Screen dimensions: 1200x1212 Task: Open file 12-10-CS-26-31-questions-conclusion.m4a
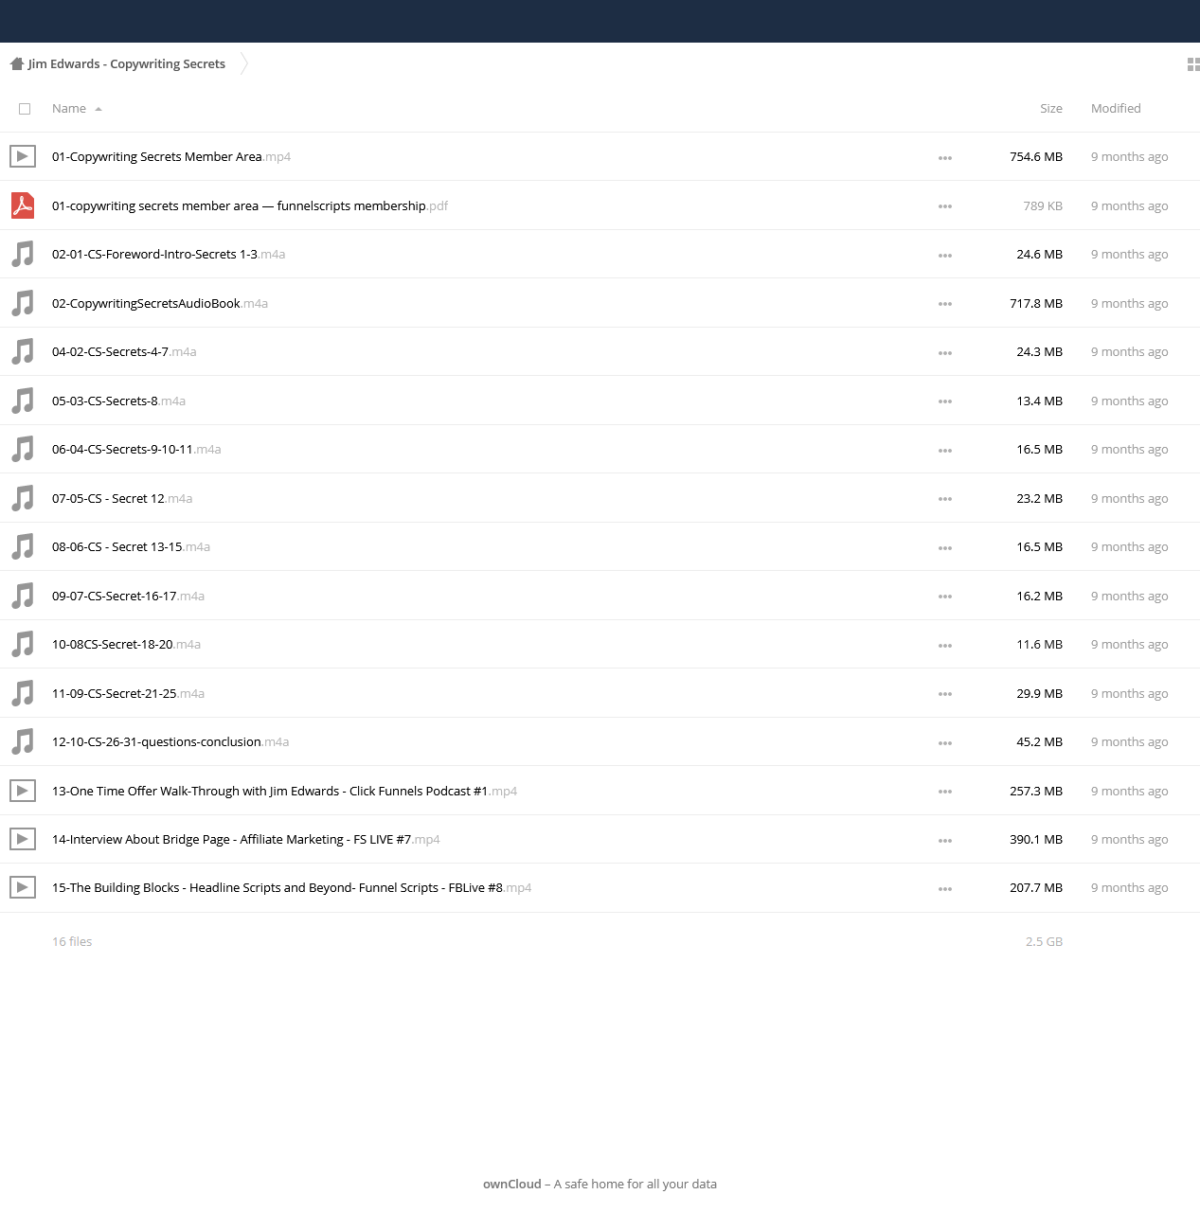coord(170,742)
